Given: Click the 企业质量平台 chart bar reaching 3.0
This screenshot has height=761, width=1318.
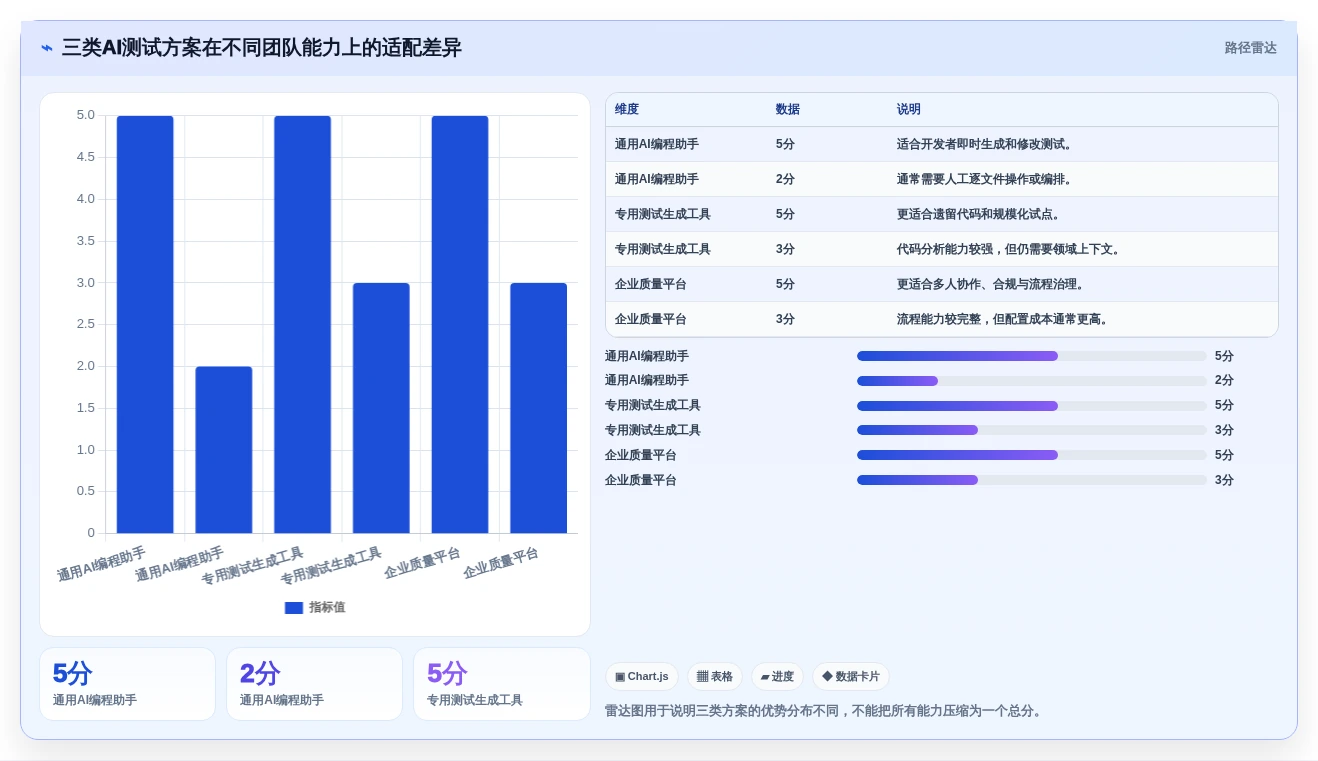Looking at the screenshot, I should tap(539, 408).
